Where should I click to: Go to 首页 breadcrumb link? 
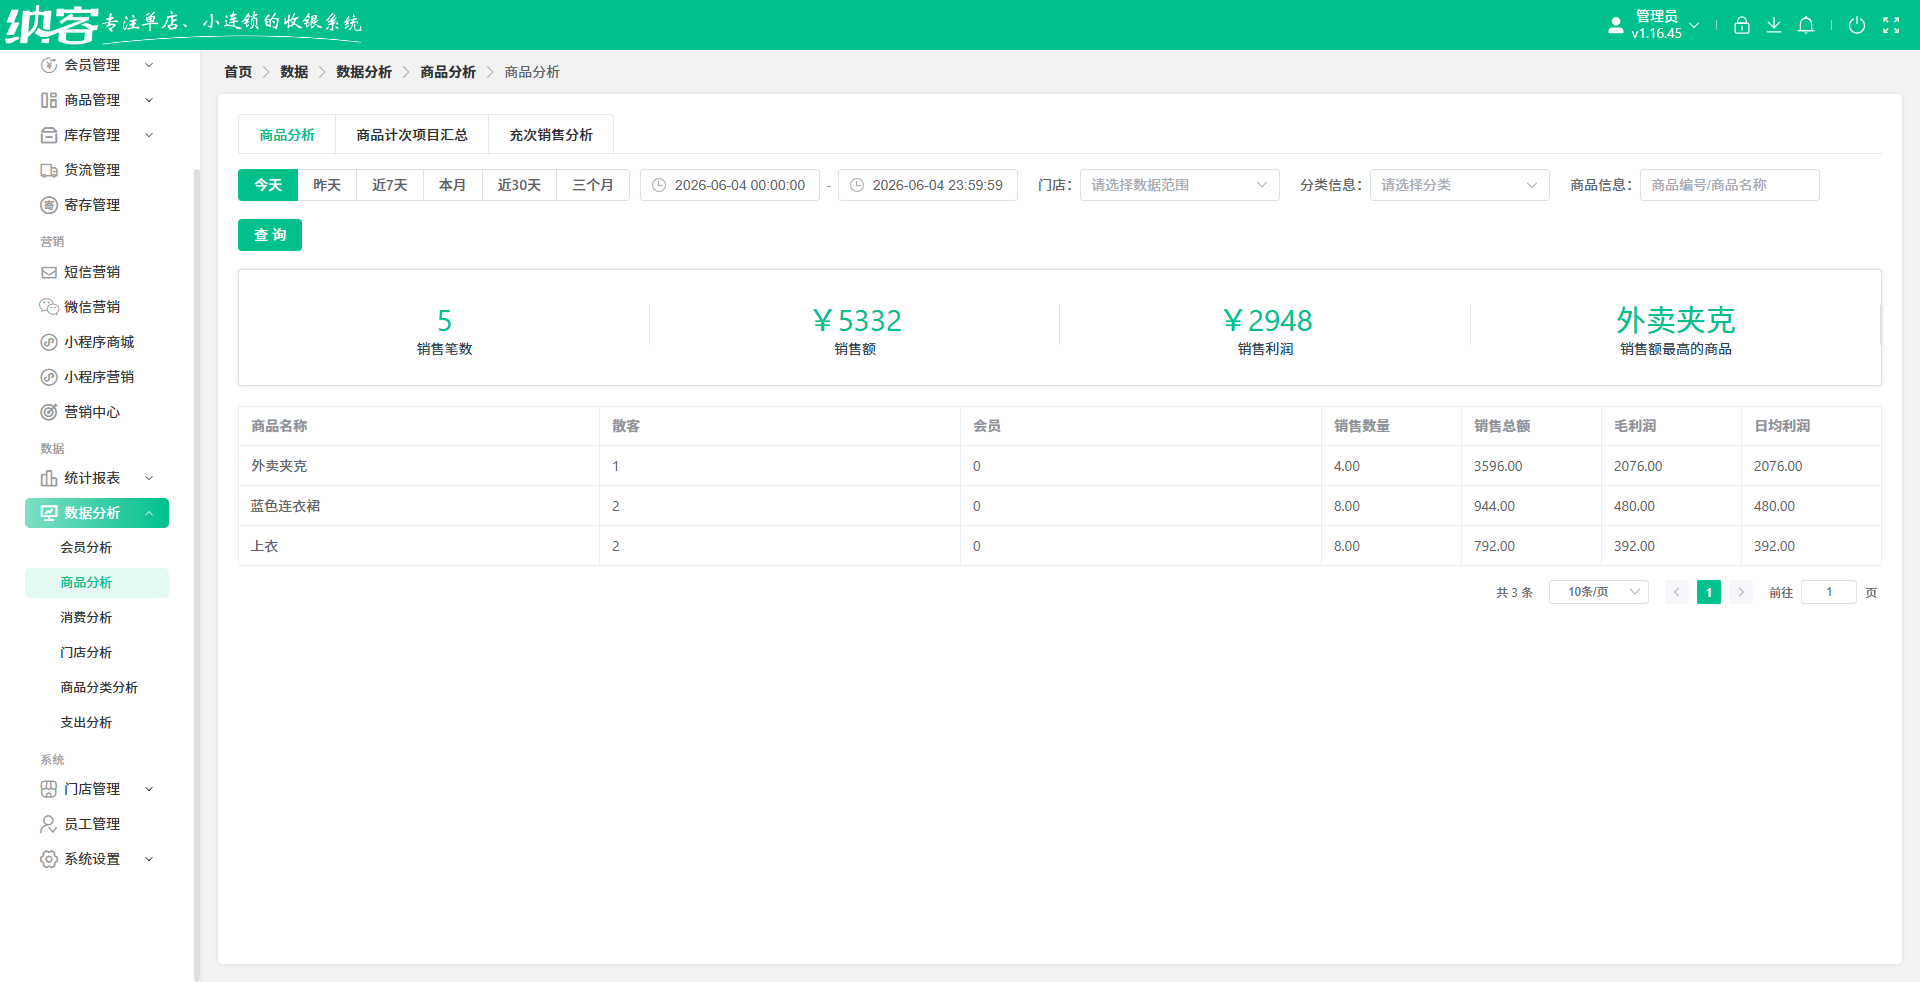(x=238, y=72)
